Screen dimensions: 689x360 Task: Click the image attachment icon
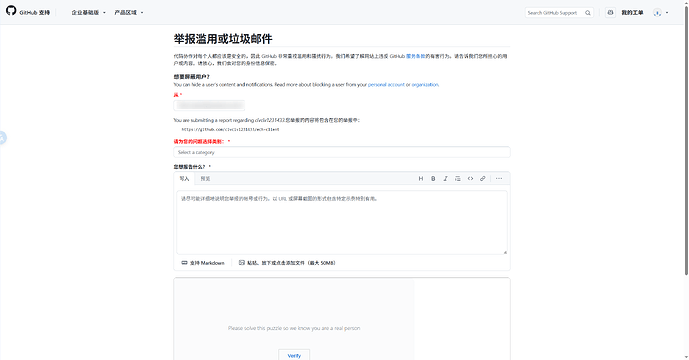coord(242,263)
